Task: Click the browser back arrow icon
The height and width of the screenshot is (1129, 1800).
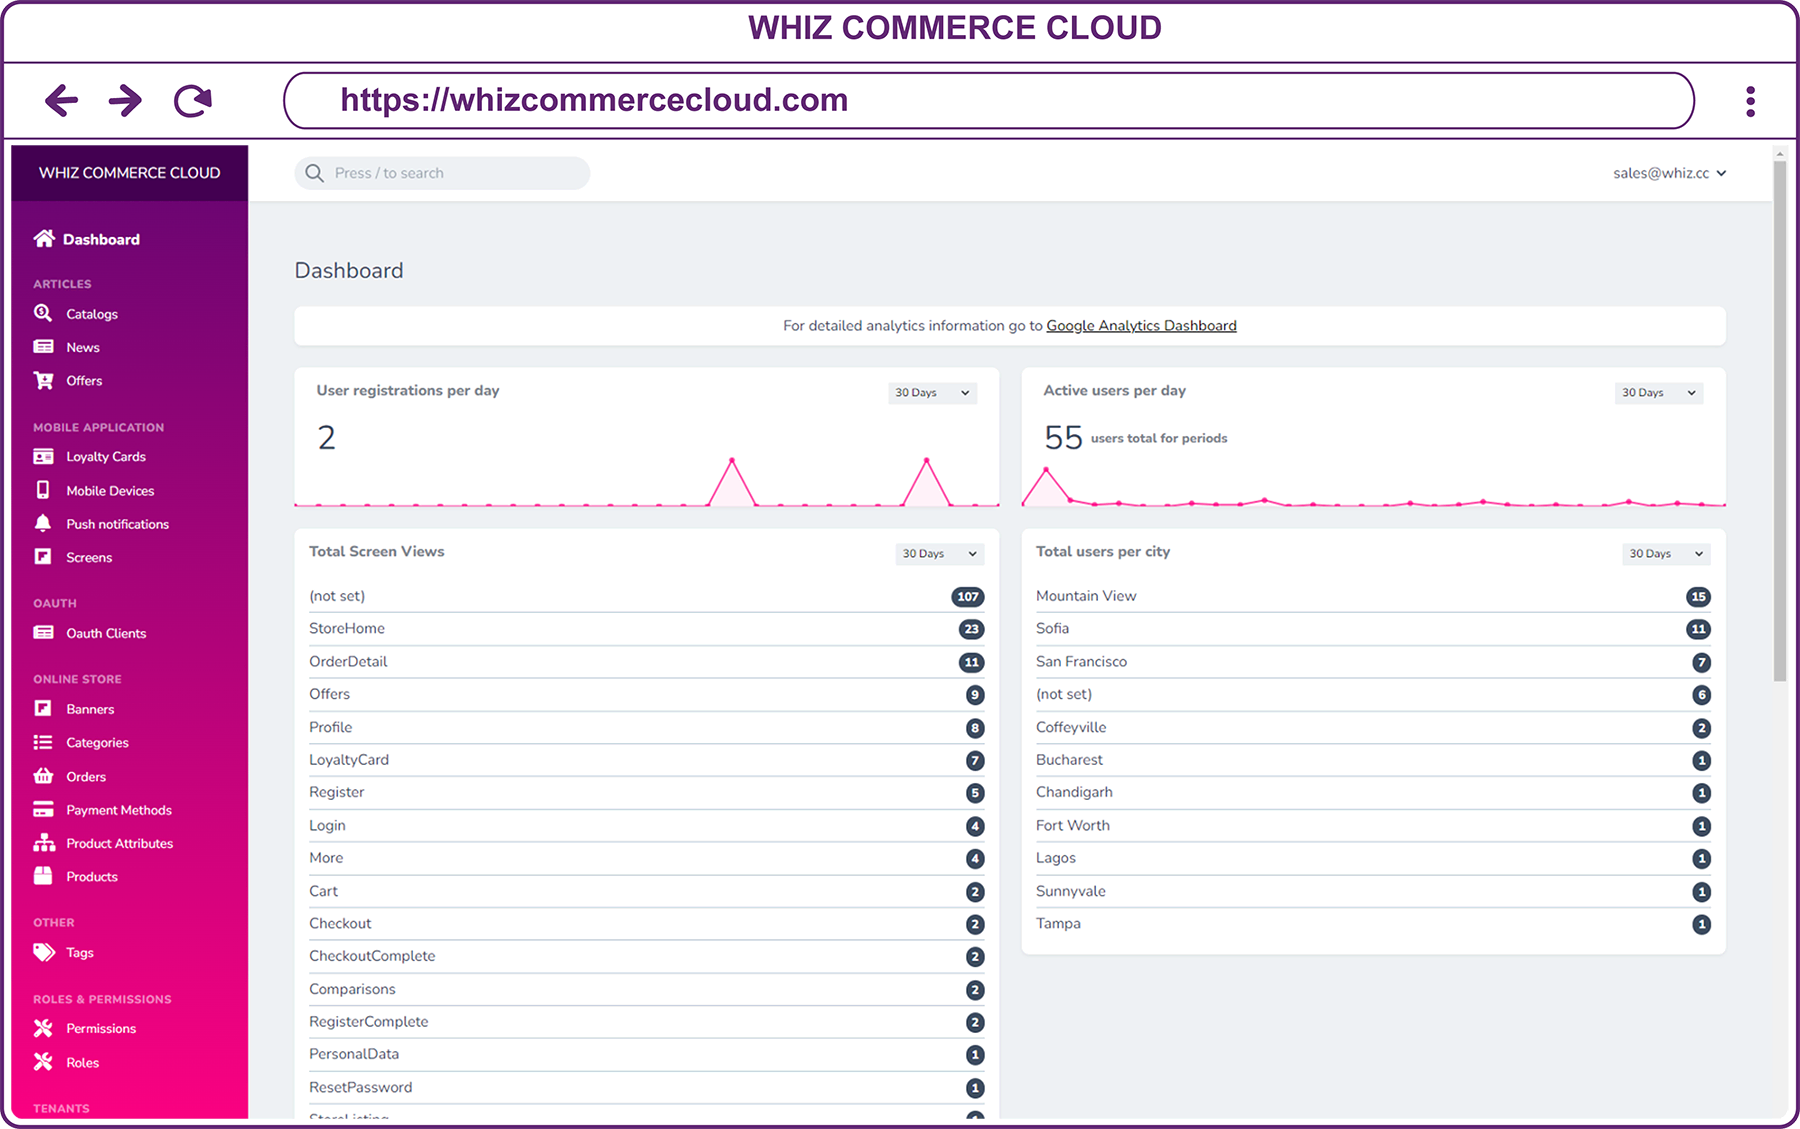Action: click(62, 100)
